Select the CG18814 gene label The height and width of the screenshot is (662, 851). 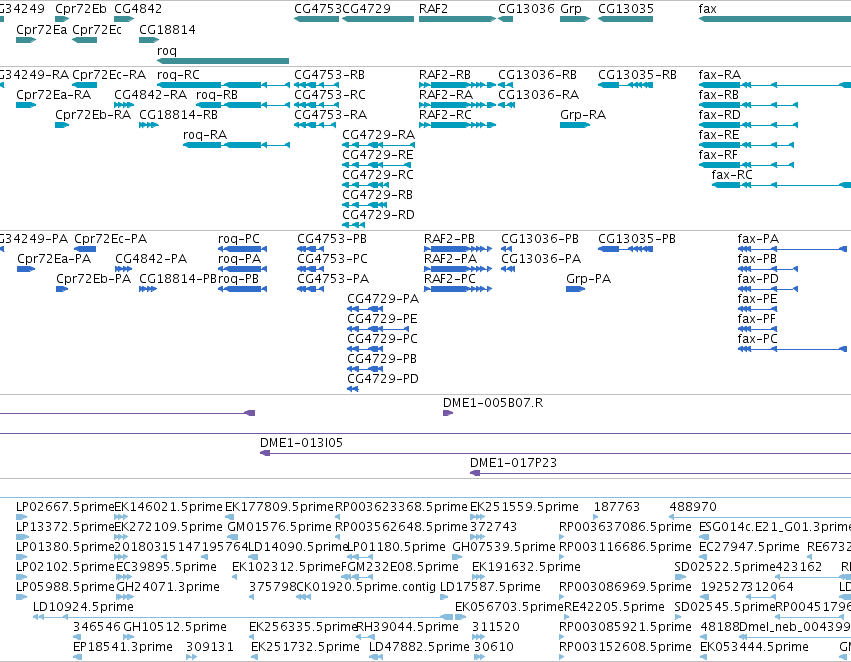(x=167, y=30)
